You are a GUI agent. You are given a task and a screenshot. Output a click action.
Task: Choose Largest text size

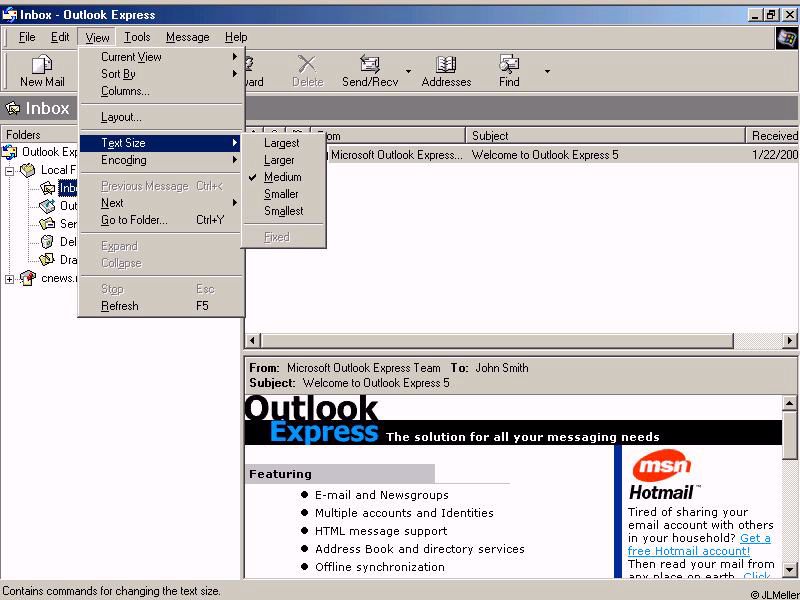point(281,143)
